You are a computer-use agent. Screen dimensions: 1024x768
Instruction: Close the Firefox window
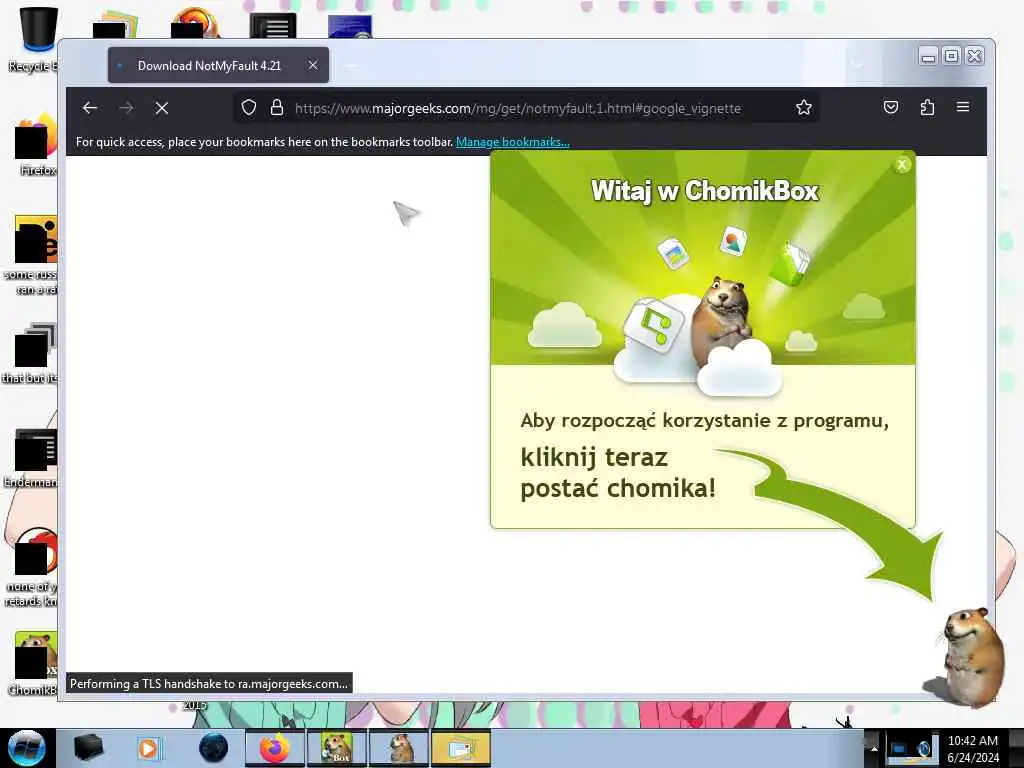974,57
